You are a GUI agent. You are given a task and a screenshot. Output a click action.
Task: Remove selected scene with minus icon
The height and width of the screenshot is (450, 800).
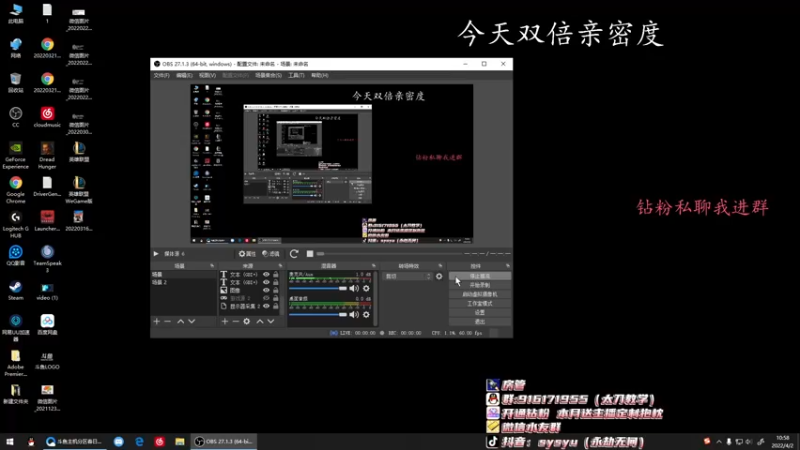click(x=167, y=321)
